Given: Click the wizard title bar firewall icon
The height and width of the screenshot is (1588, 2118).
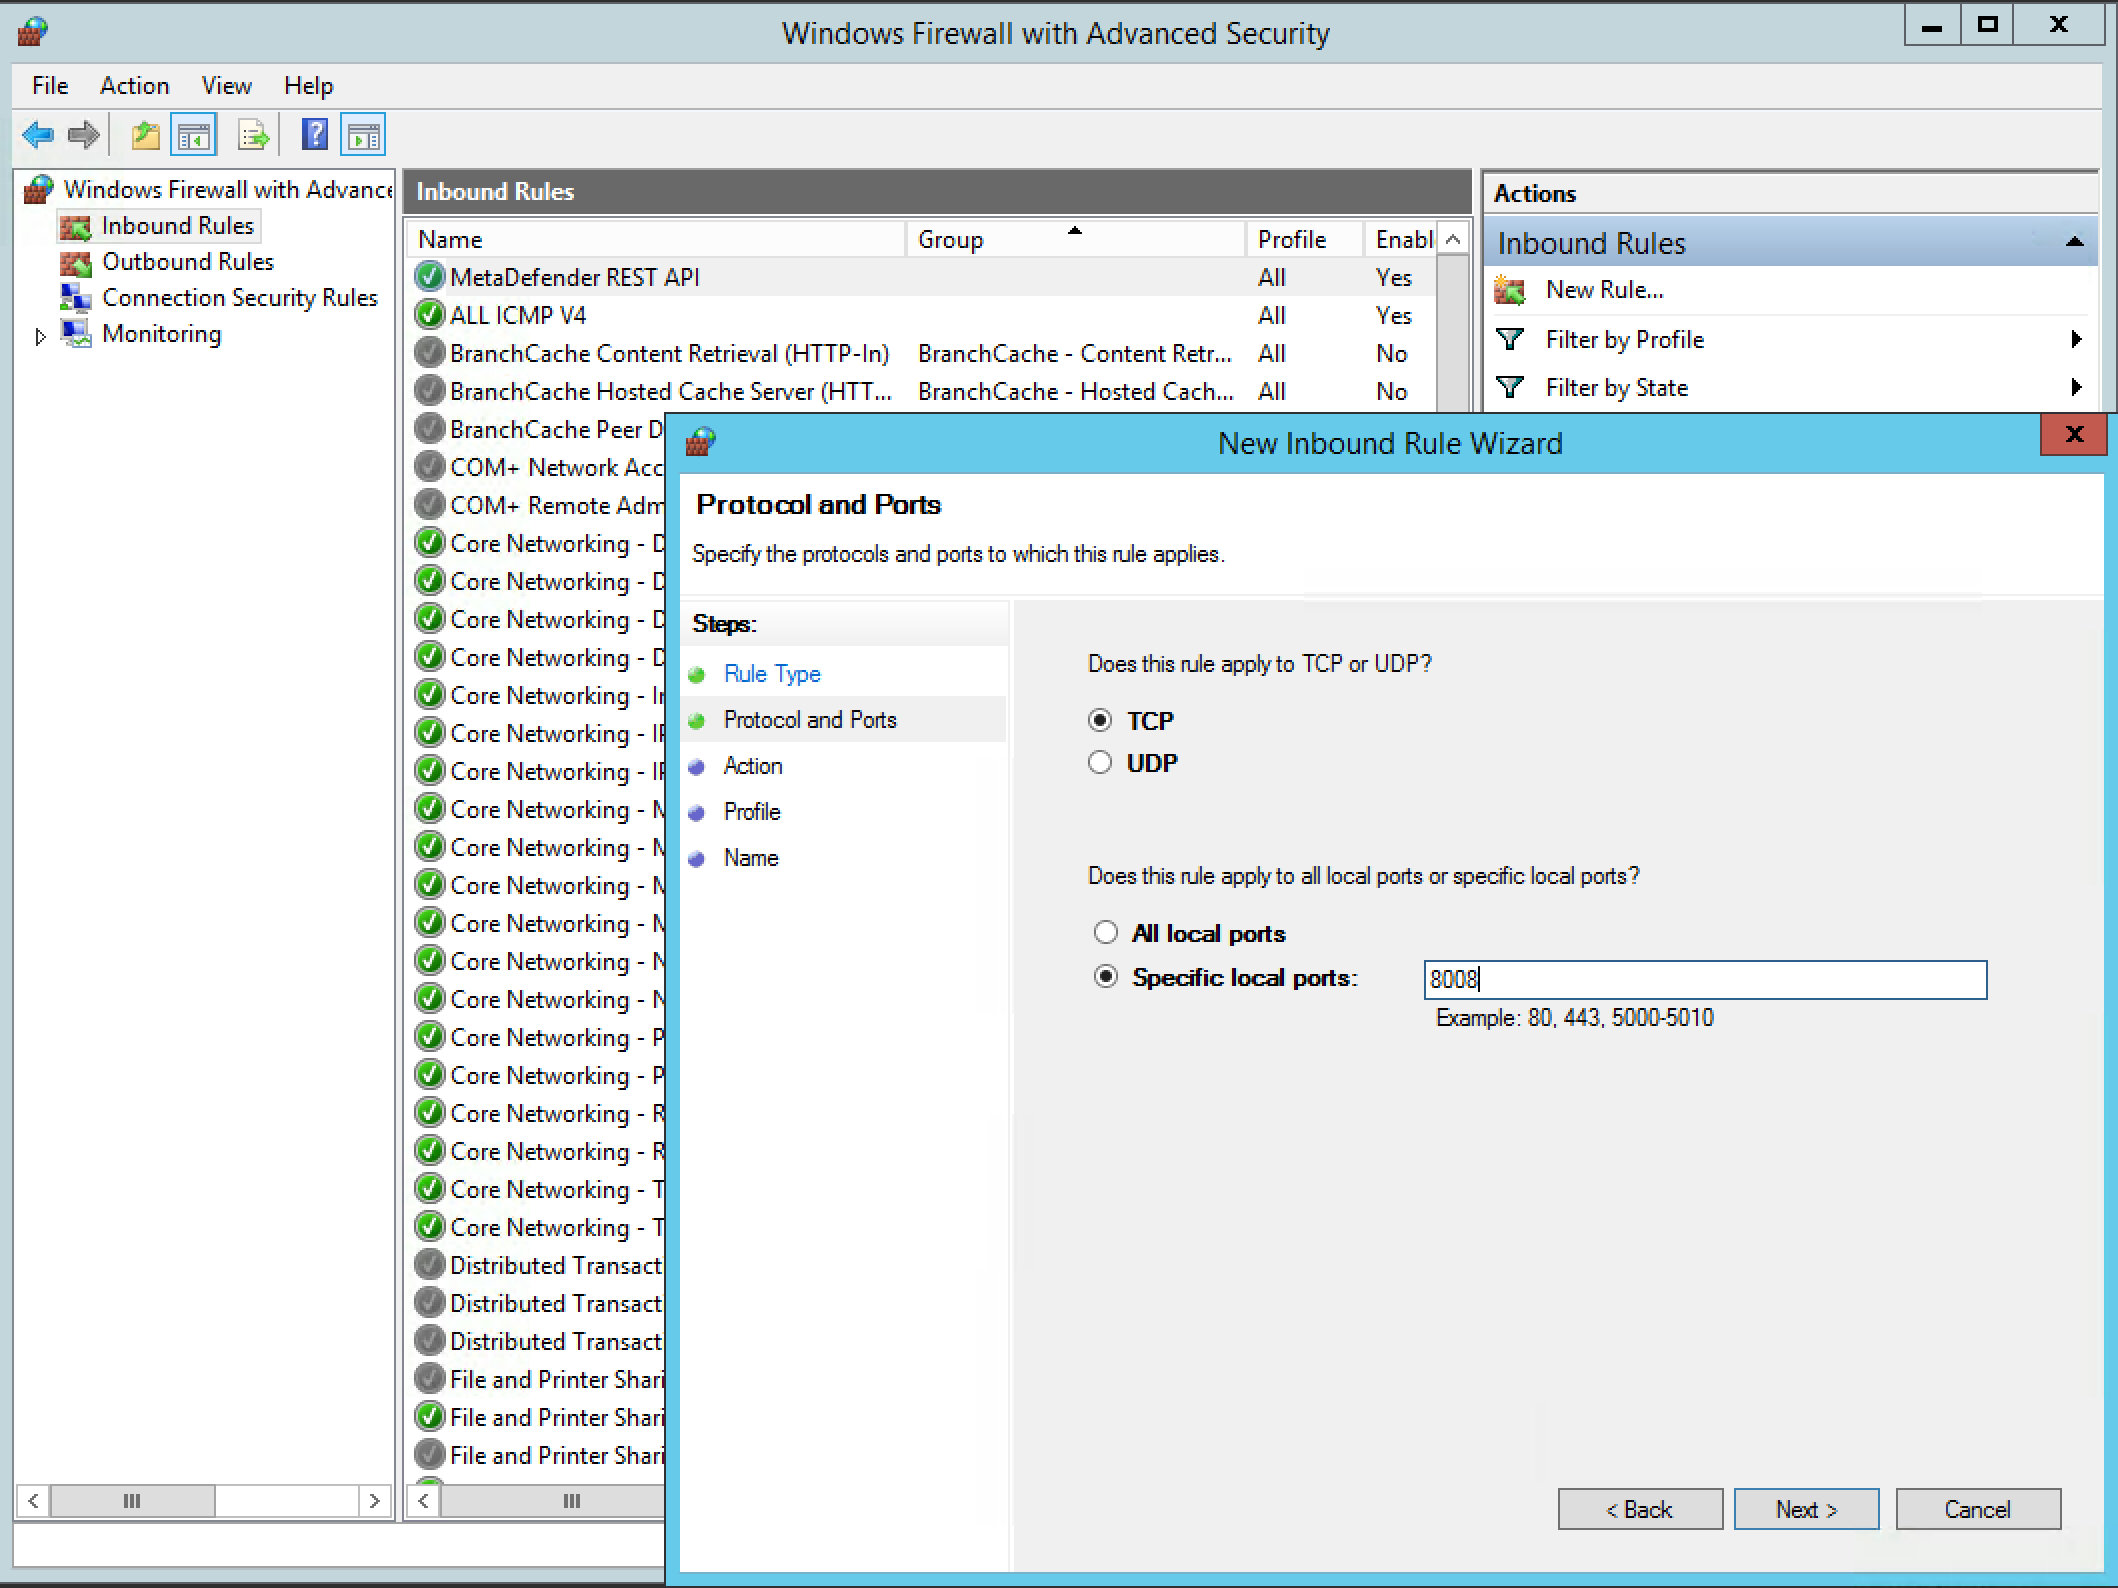Looking at the screenshot, I should tap(701, 442).
